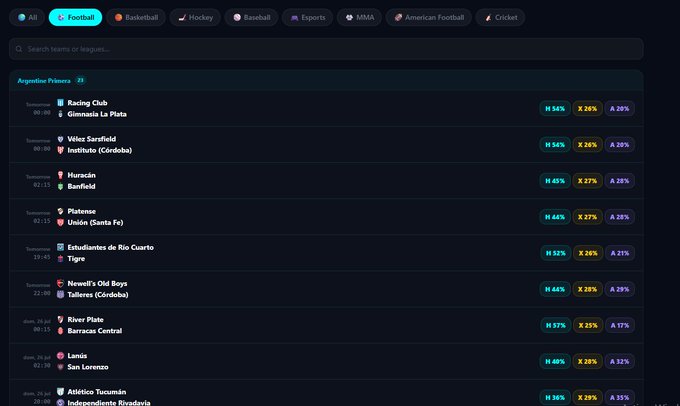Click the Argentine Primera match count badge
The width and height of the screenshot is (680, 406).
pos(80,80)
